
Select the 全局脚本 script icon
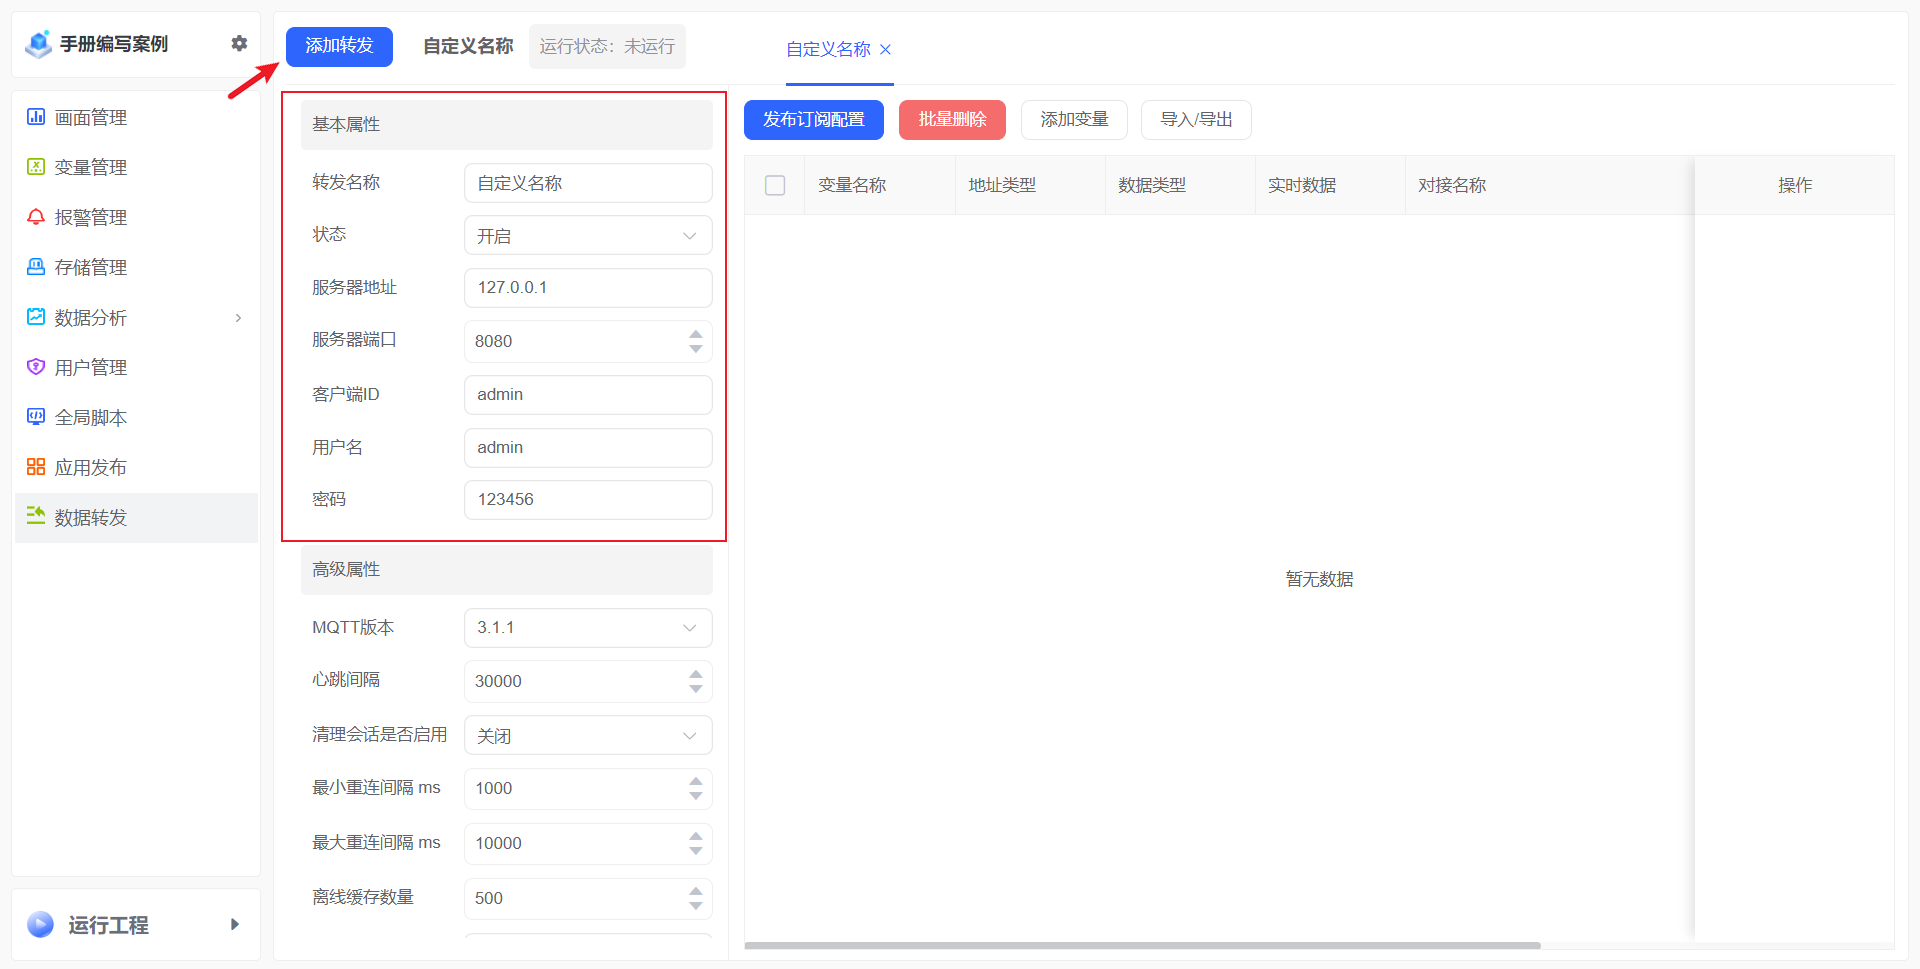point(35,417)
